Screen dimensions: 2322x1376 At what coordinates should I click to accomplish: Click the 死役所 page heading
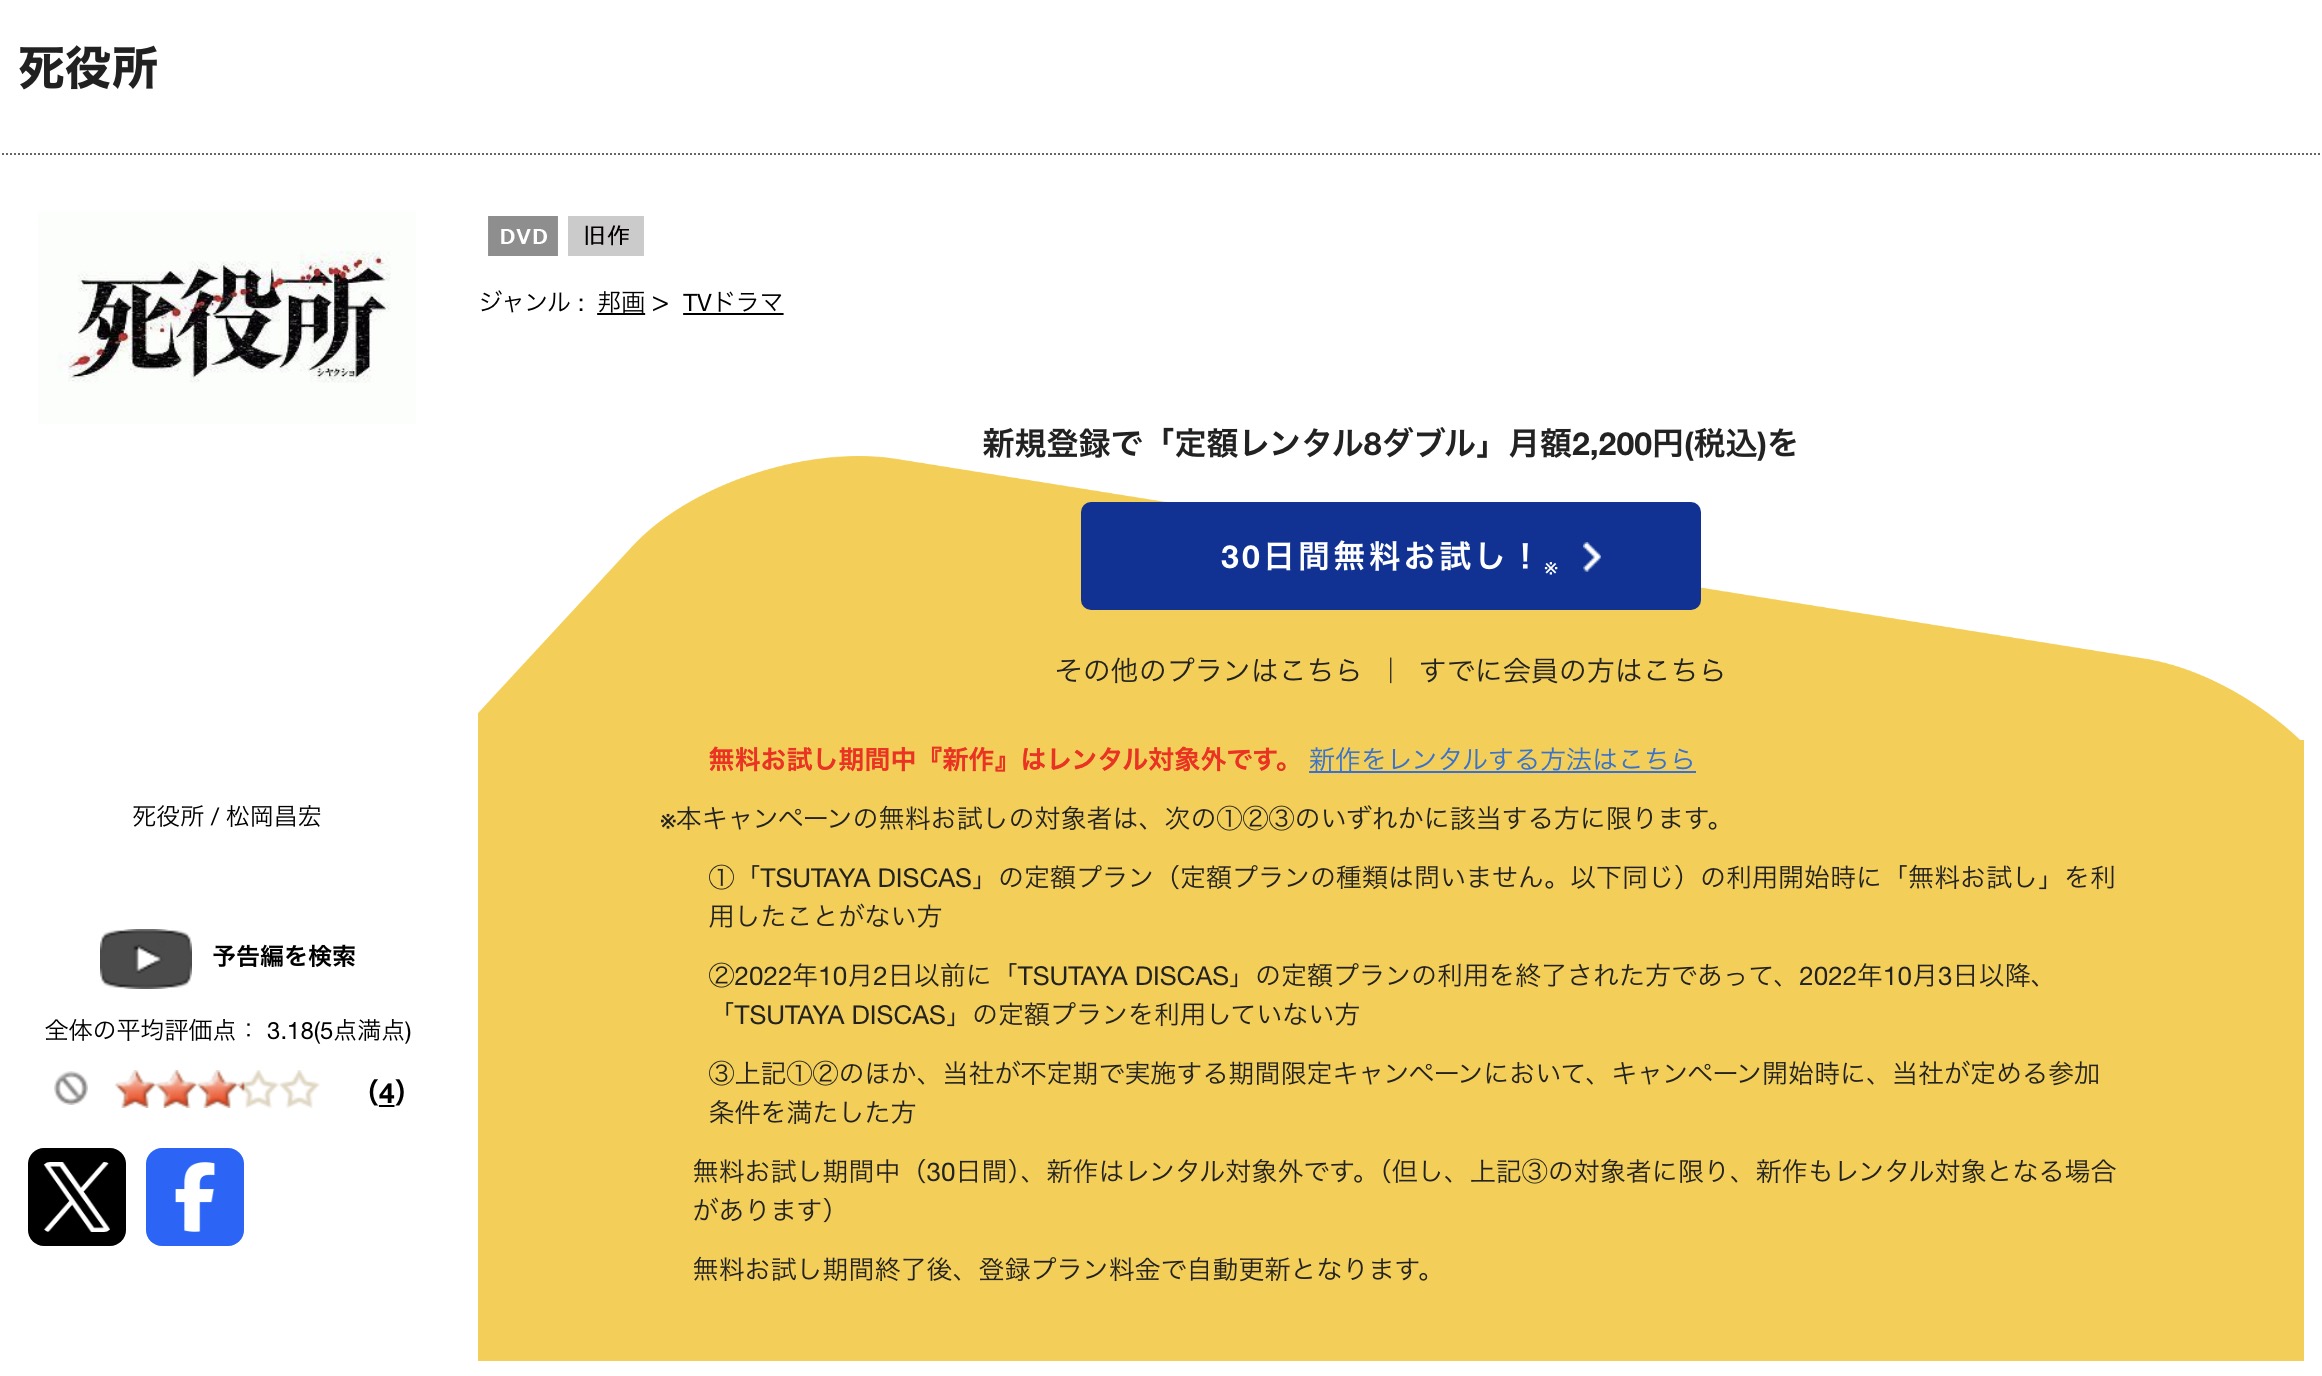[x=88, y=69]
